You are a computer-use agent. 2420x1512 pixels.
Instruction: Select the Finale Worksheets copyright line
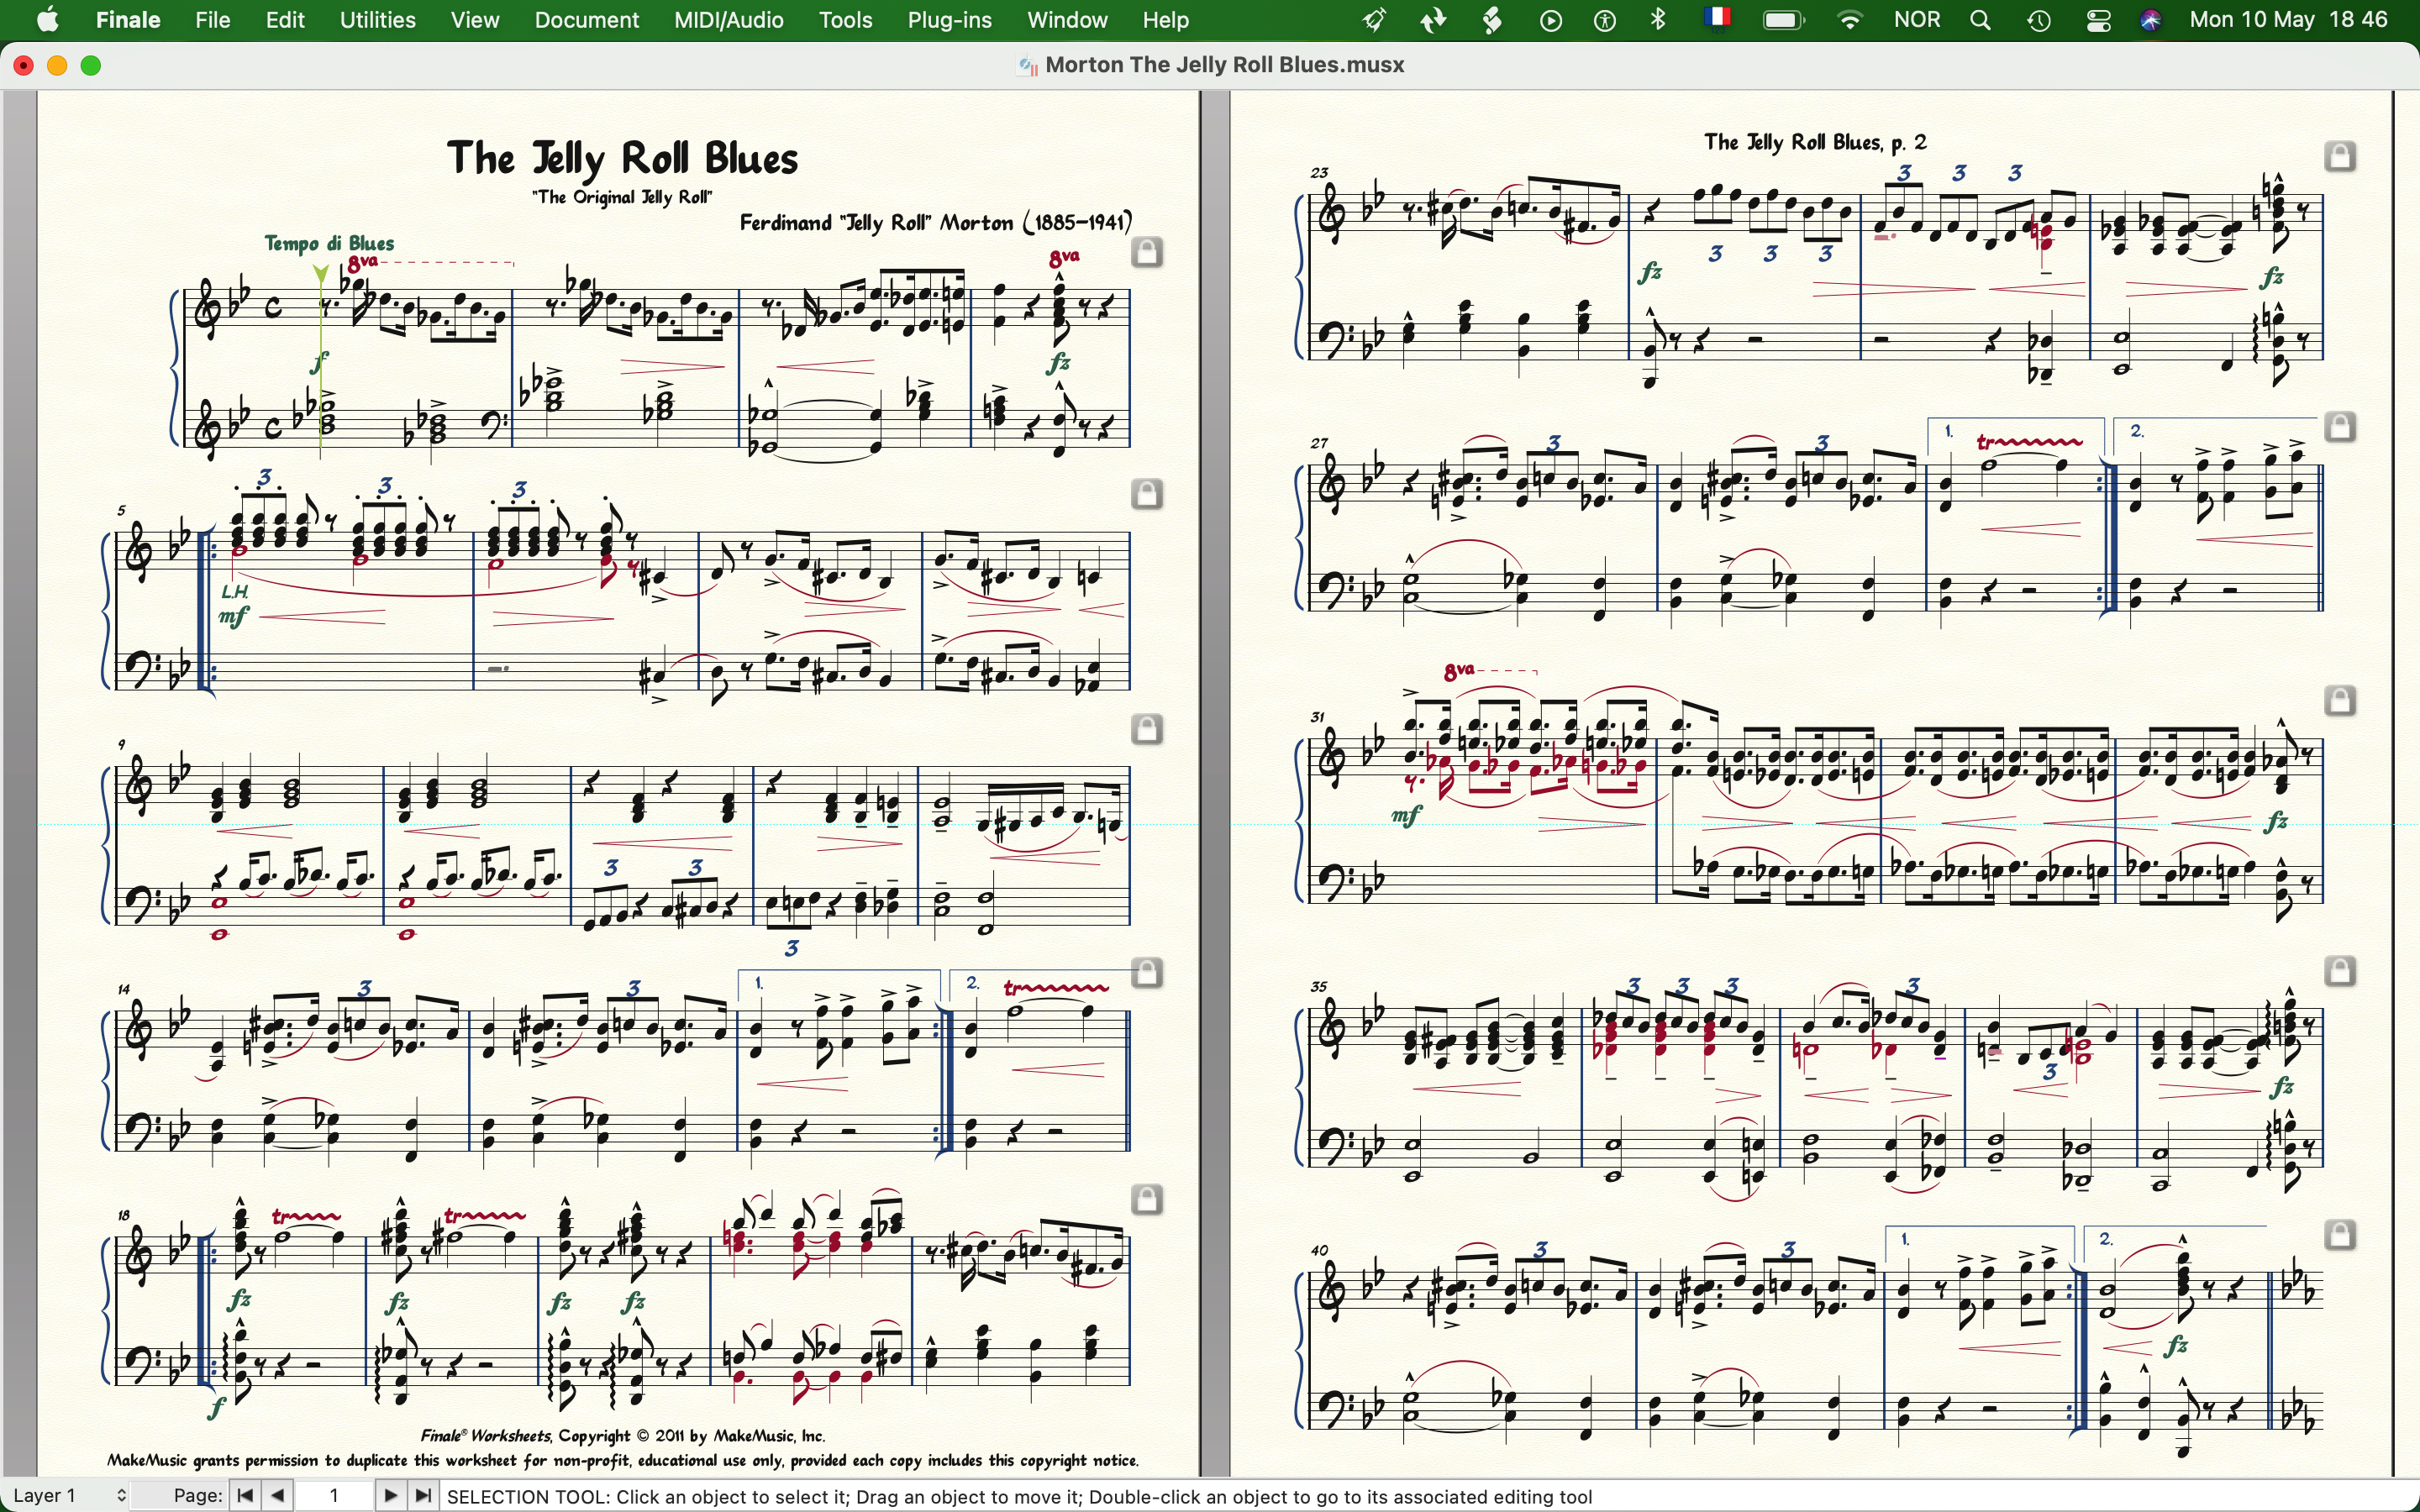coord(623,1436)
